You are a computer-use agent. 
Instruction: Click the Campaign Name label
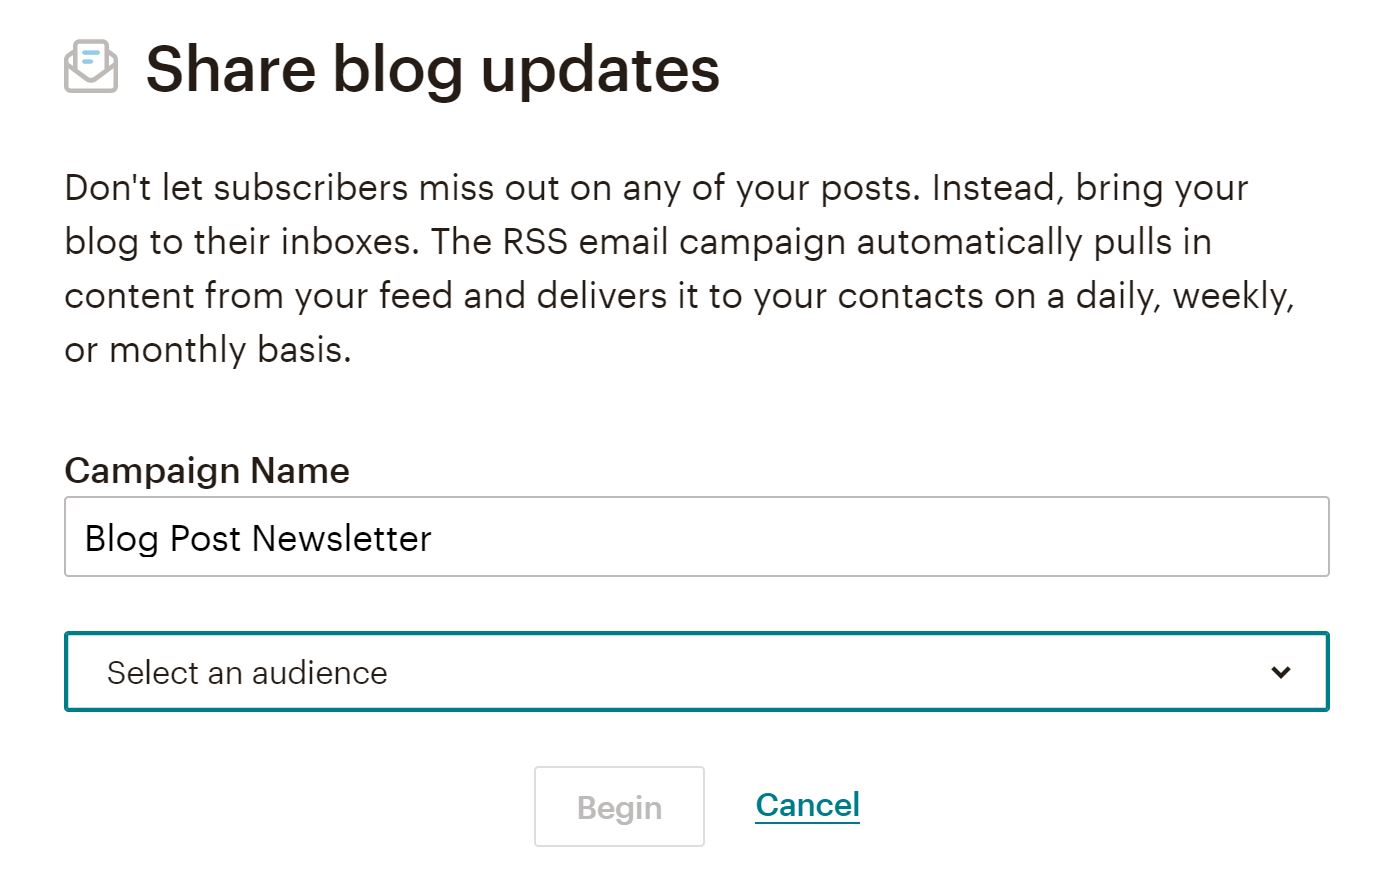207,470
